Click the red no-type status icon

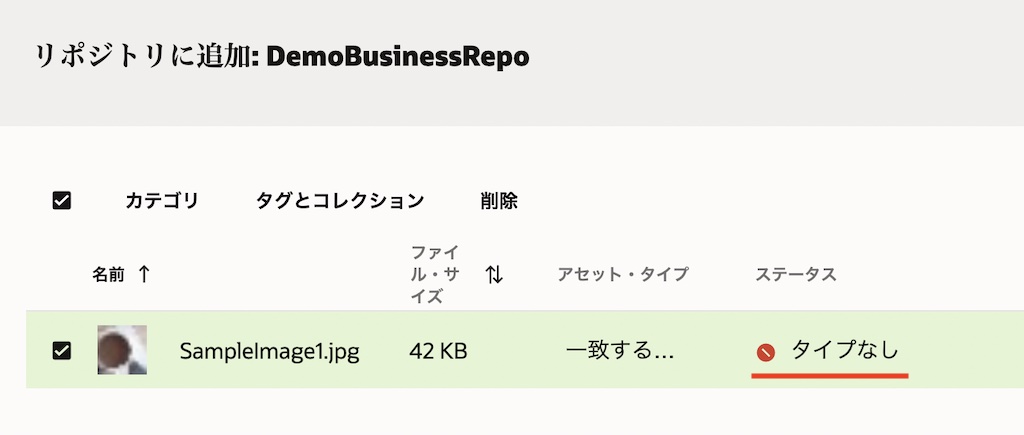click(766, 352)
